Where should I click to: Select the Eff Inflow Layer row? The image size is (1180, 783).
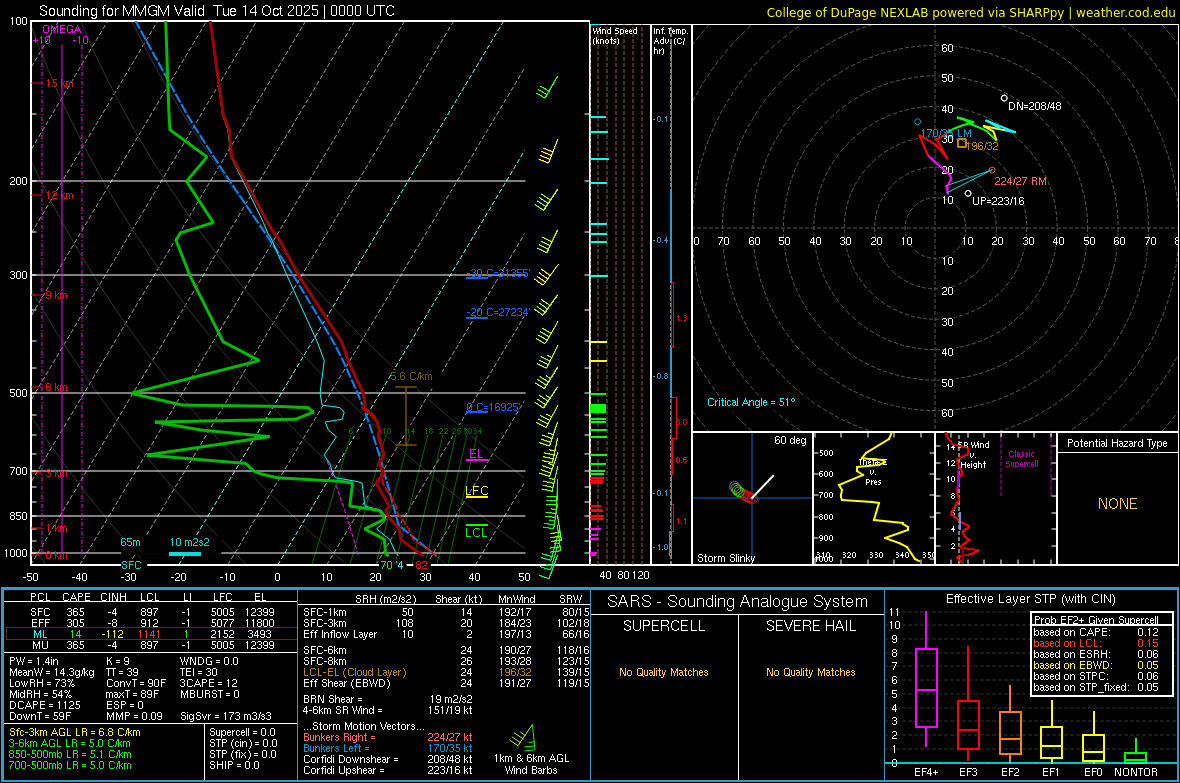[x=446, y=634]
